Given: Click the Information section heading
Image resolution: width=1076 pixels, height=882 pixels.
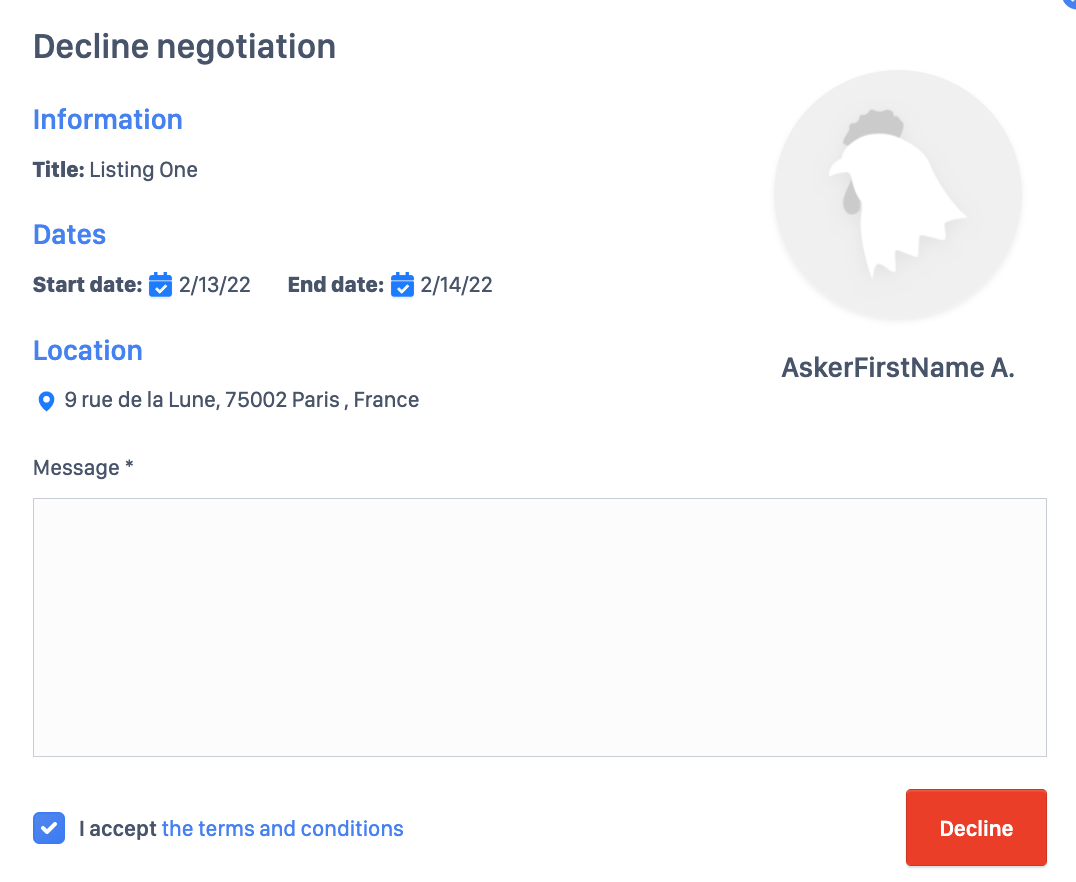Looking at the screenshot, I should (x=107, y=120).
